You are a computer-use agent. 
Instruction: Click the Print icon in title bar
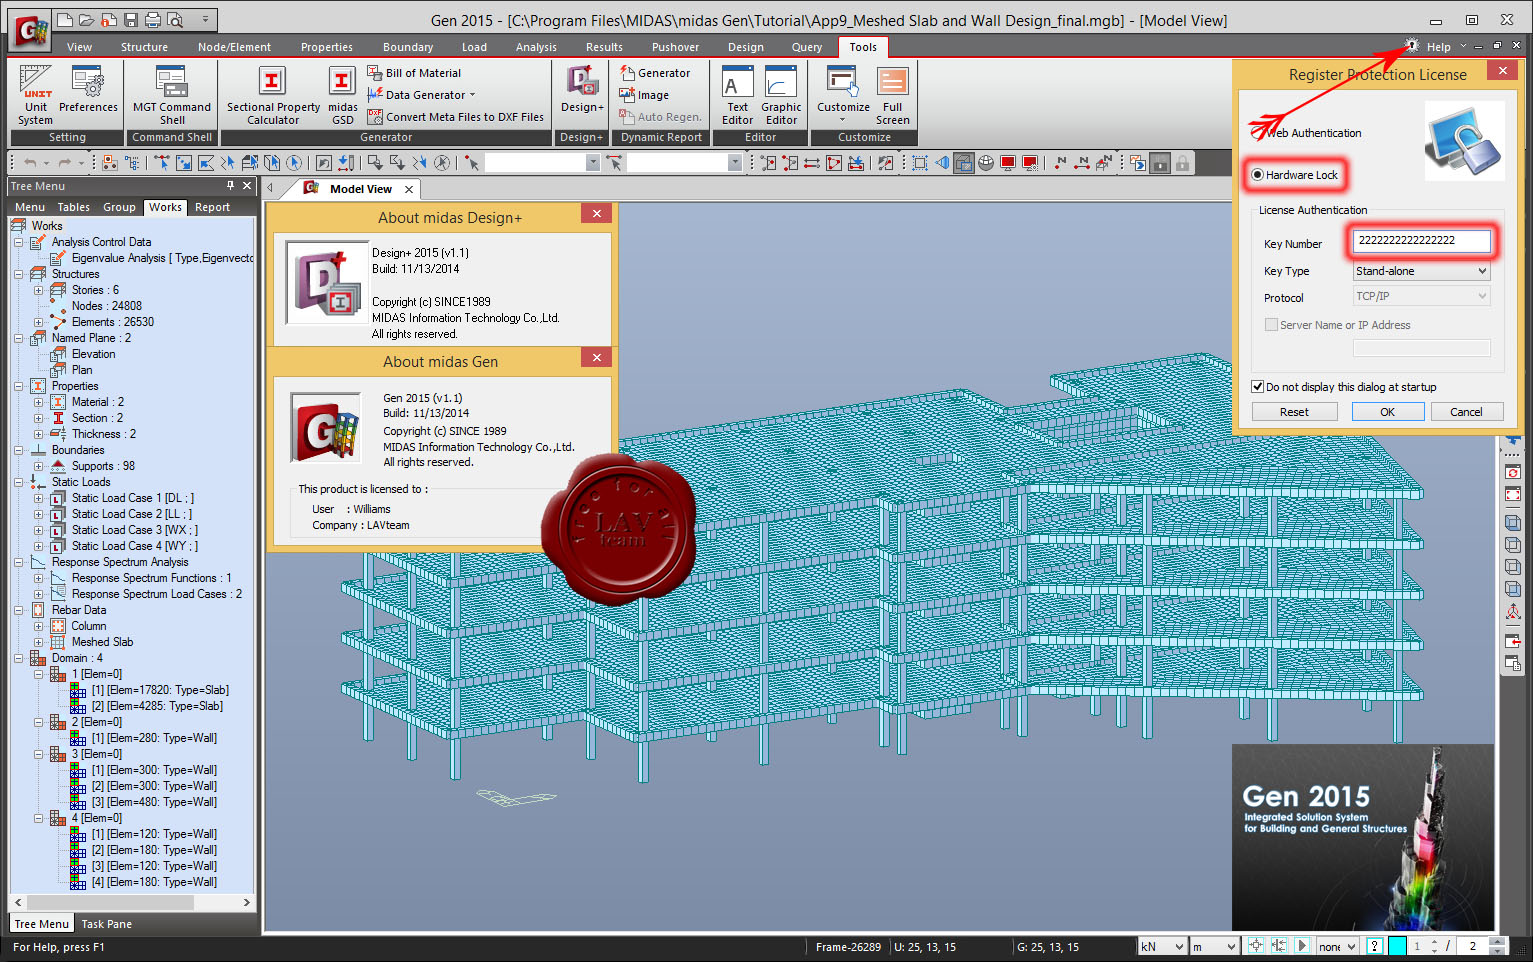click(153, 20)
